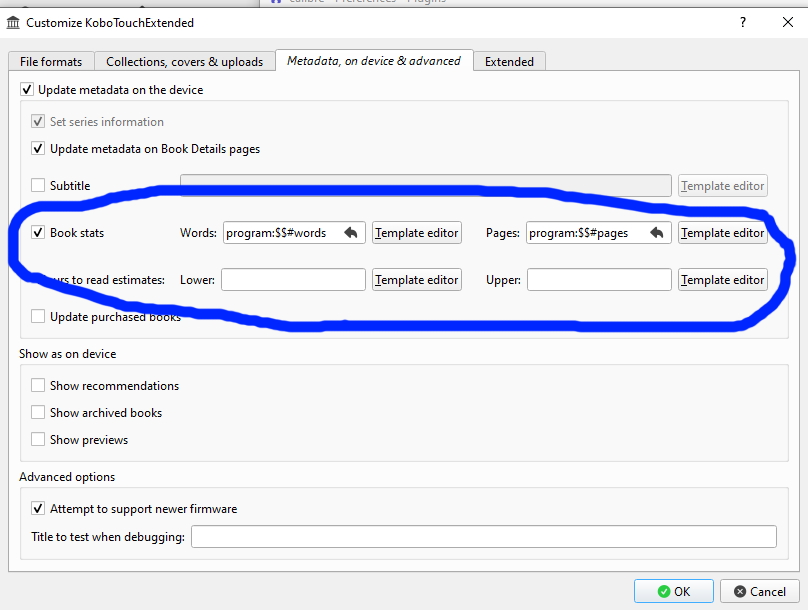Reset the Words template with its undo arrow

click(x=351, y=233)
